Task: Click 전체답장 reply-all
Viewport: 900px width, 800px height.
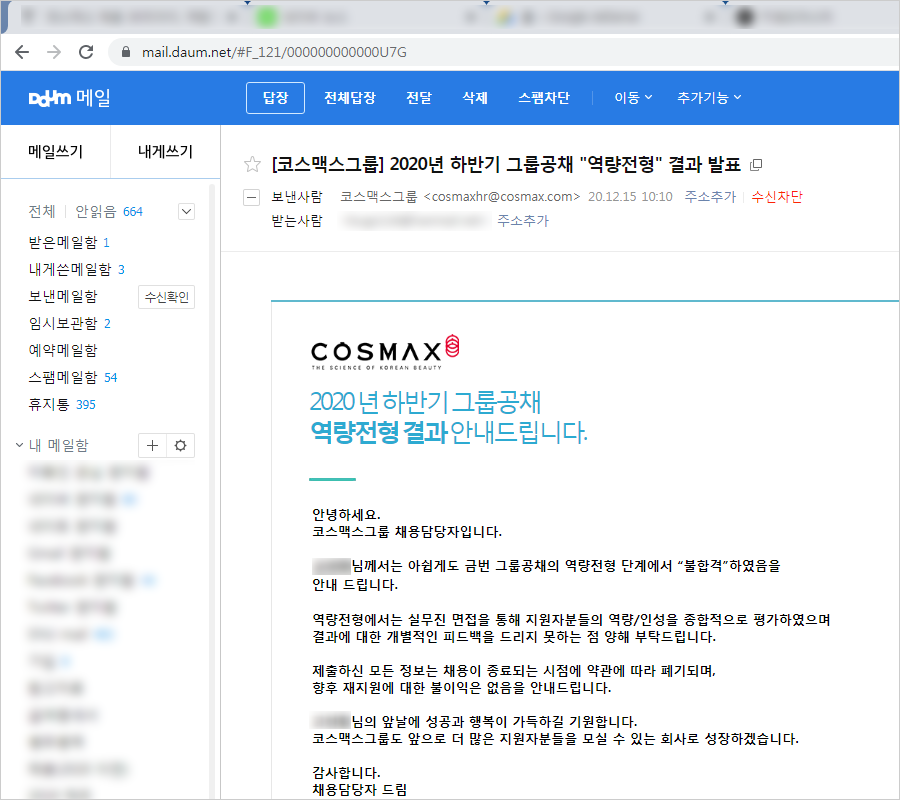Action: pos(350,98)
